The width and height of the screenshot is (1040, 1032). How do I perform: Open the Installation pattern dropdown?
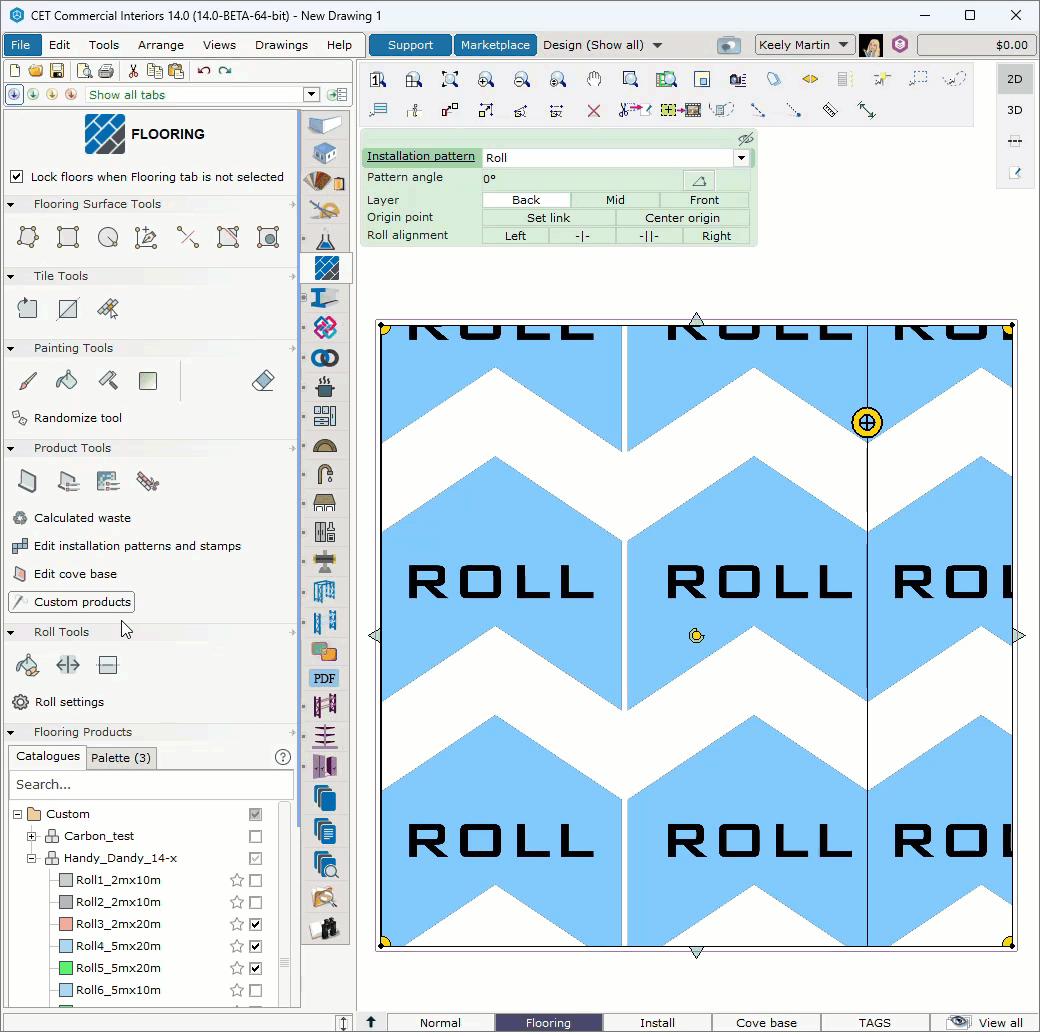tap(741, 158)
